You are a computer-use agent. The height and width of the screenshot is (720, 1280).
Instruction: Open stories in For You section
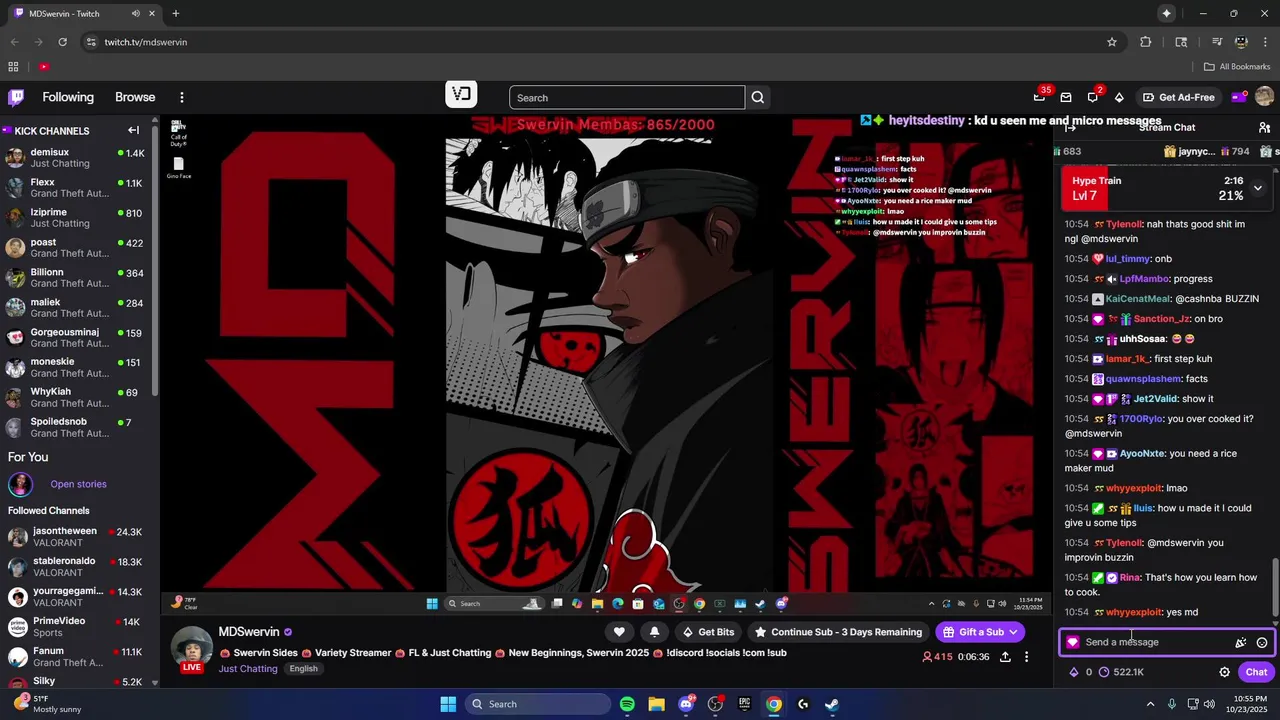click(x=78, y=484)
